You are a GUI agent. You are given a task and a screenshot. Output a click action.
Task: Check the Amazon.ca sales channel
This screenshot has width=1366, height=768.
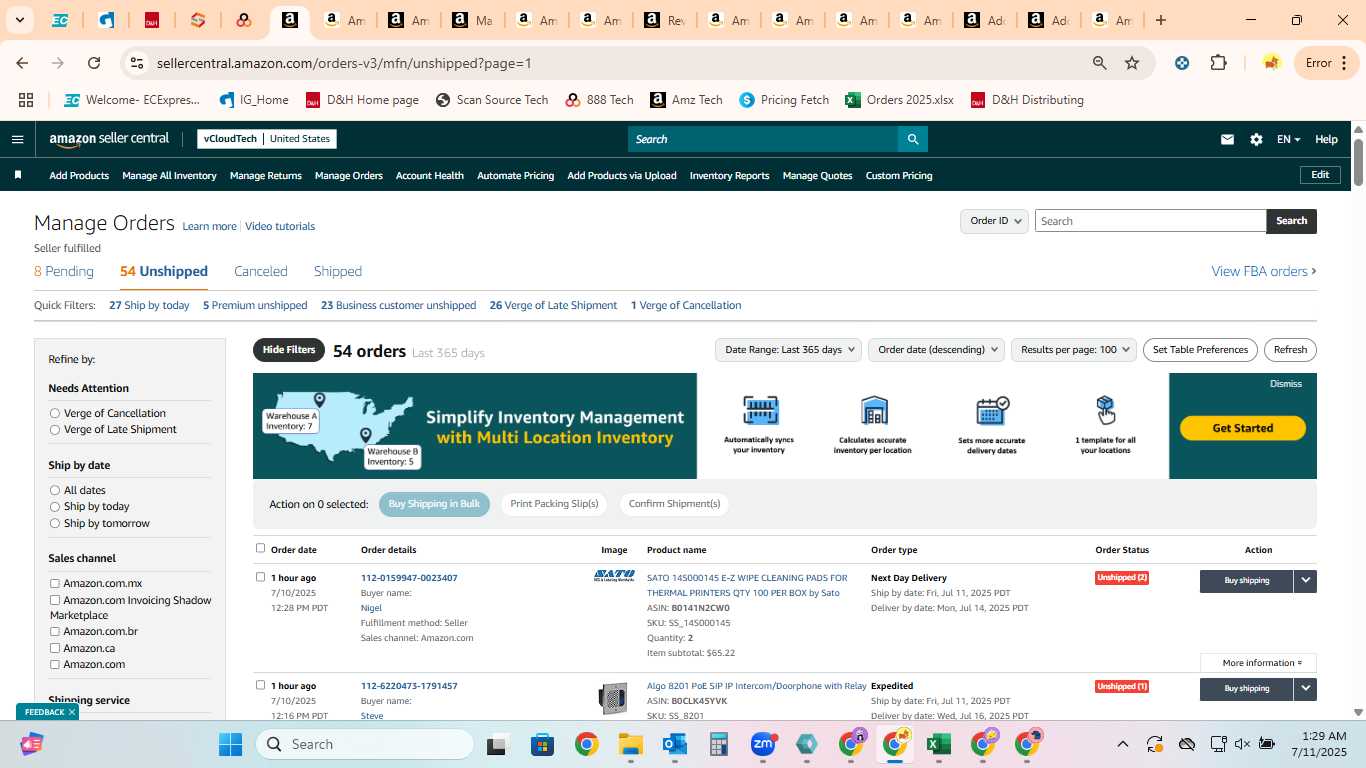tap(55, 648)
